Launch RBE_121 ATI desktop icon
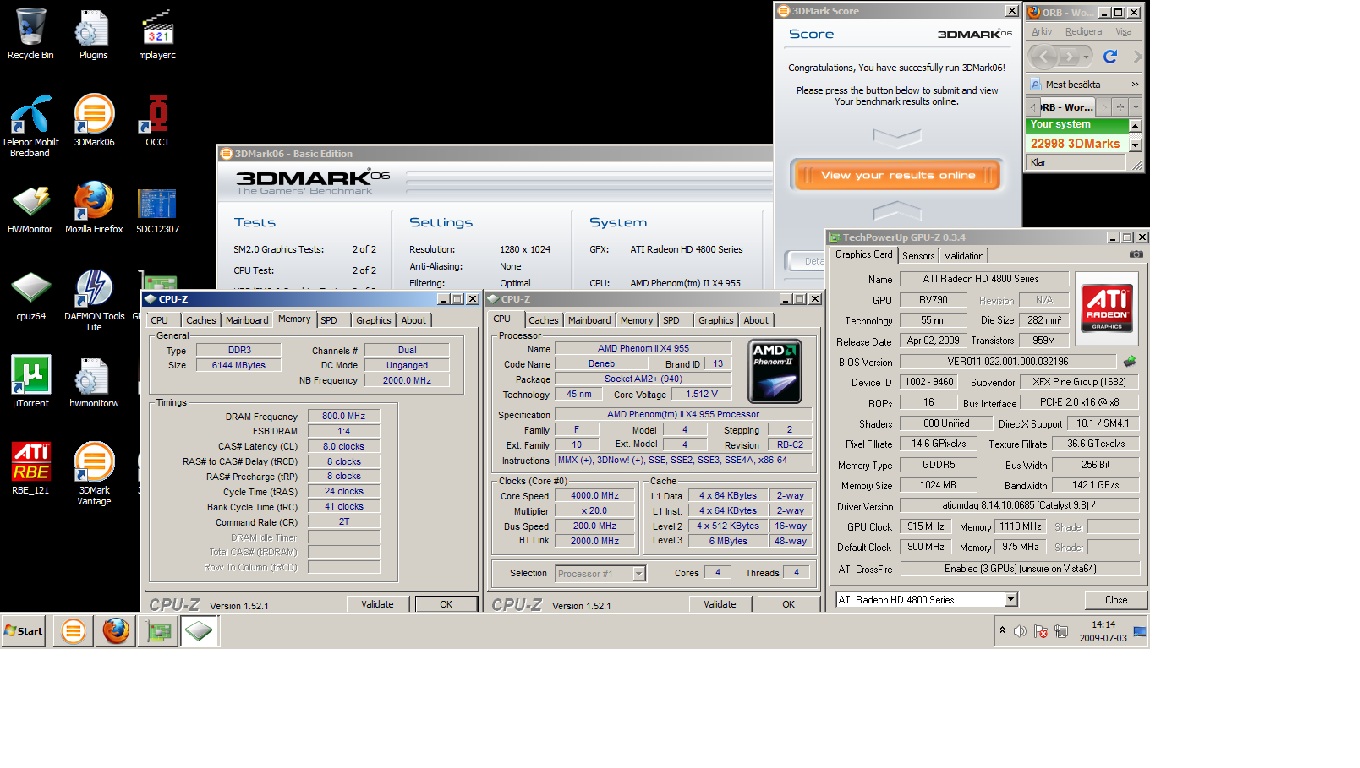This screenshot has width=1360, height=768. [x=30, y=468]
